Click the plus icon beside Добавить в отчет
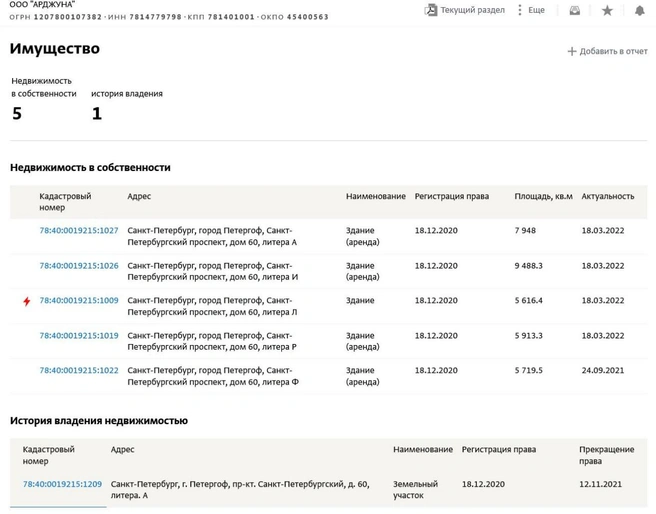The image size is (656, 514). (571, 51)
